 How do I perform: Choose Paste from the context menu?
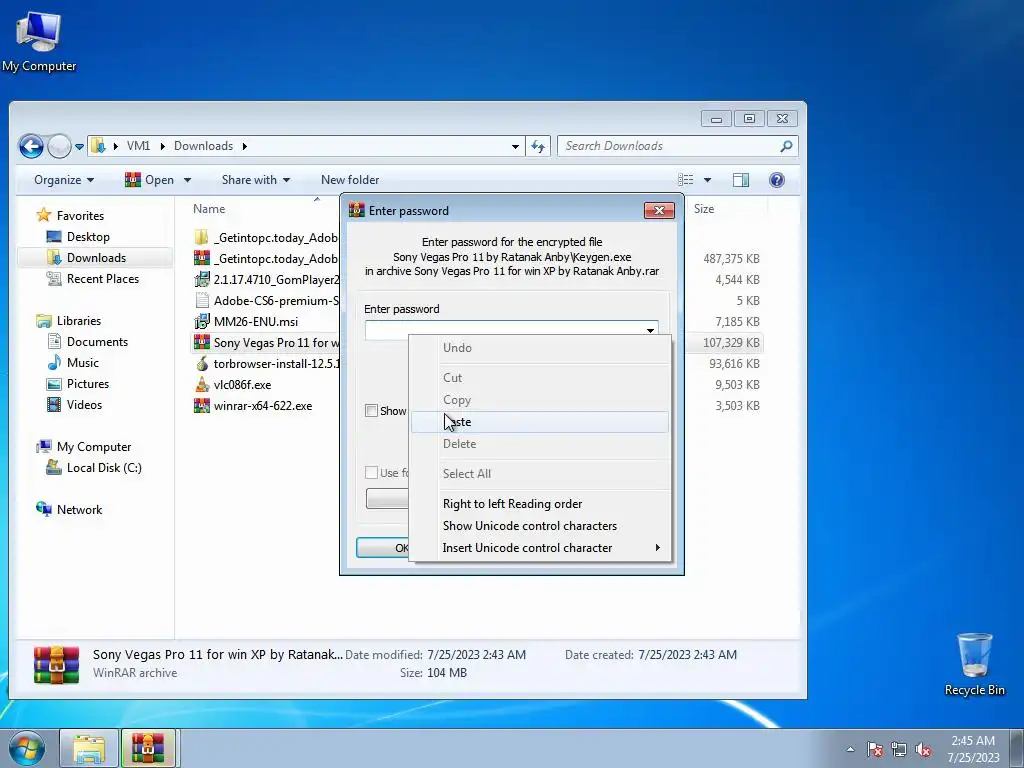tap(539, 422)
